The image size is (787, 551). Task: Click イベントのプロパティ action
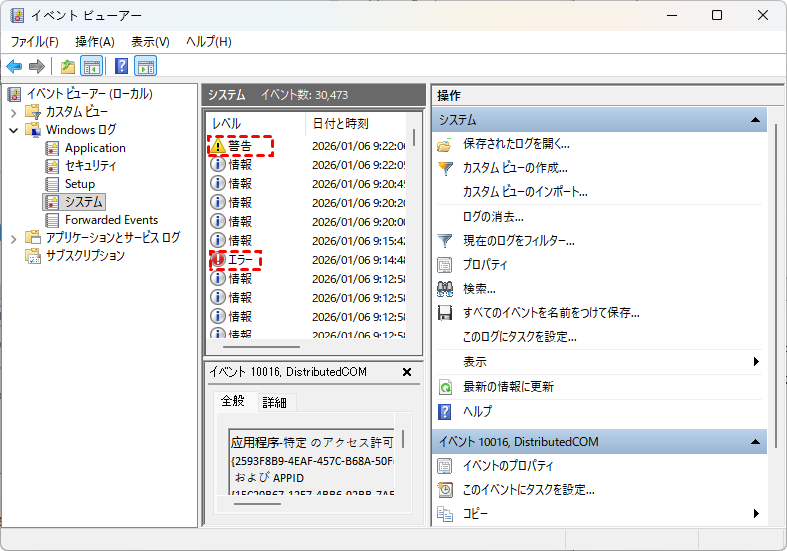tap(508, 466)
